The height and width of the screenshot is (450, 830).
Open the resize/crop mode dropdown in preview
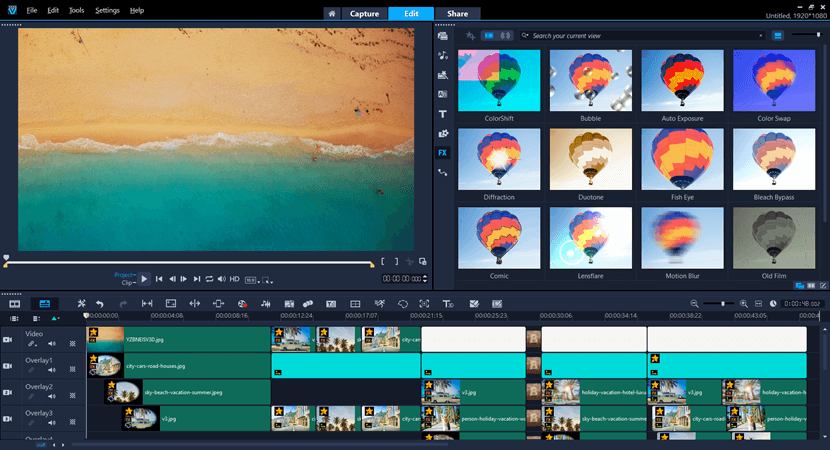(x=268, y=280)
